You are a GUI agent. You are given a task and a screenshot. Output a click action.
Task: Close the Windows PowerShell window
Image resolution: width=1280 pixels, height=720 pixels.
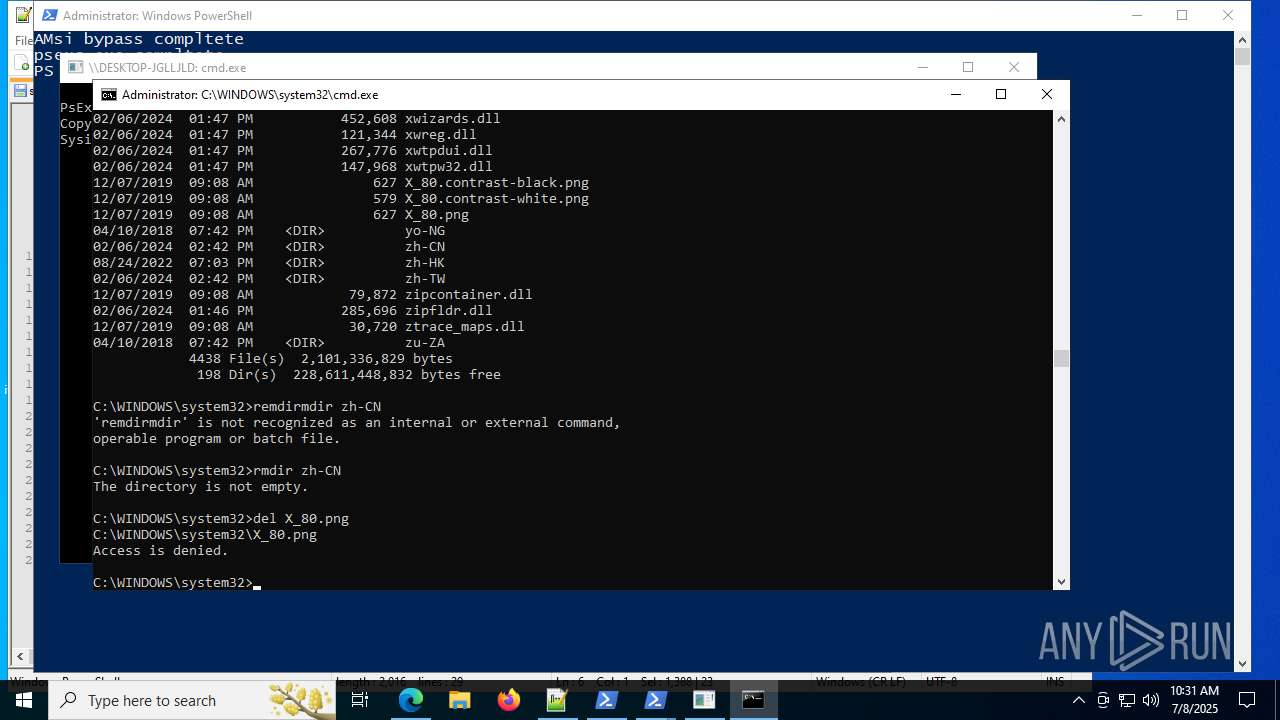pos(1228,15)
